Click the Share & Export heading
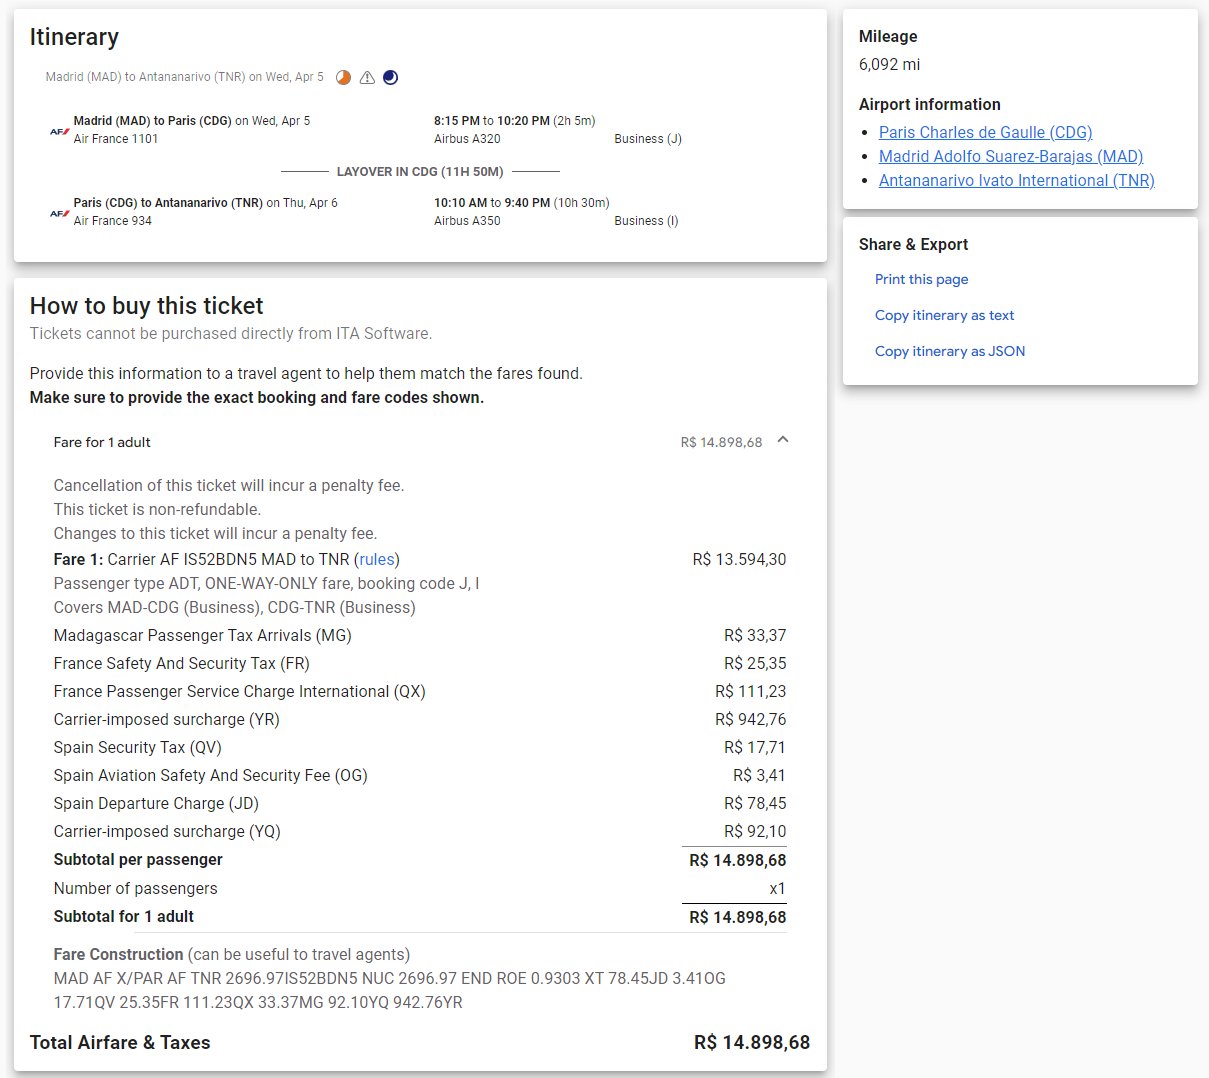 [x=913, y=244]
